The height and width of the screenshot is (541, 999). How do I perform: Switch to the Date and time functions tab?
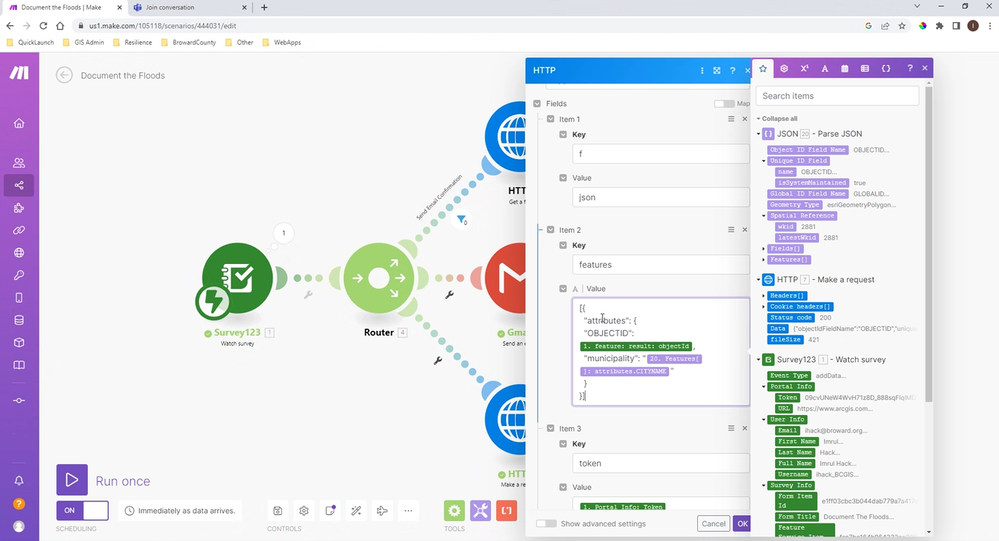tap(845, 68)
